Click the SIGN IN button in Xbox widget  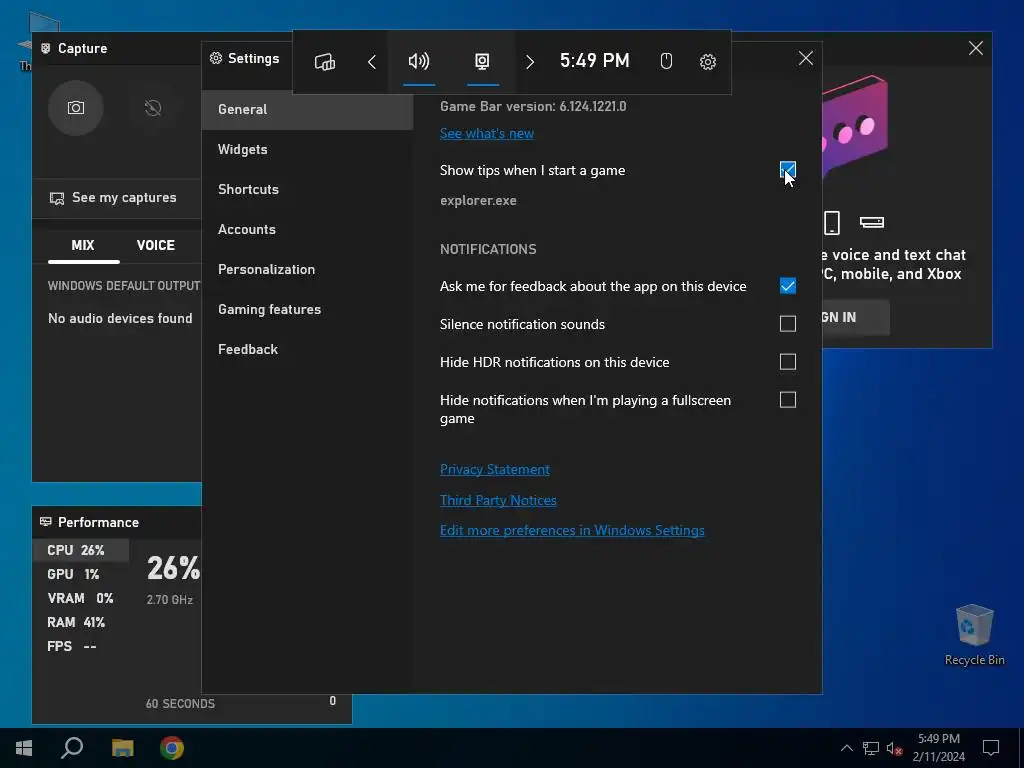point(855,317)
